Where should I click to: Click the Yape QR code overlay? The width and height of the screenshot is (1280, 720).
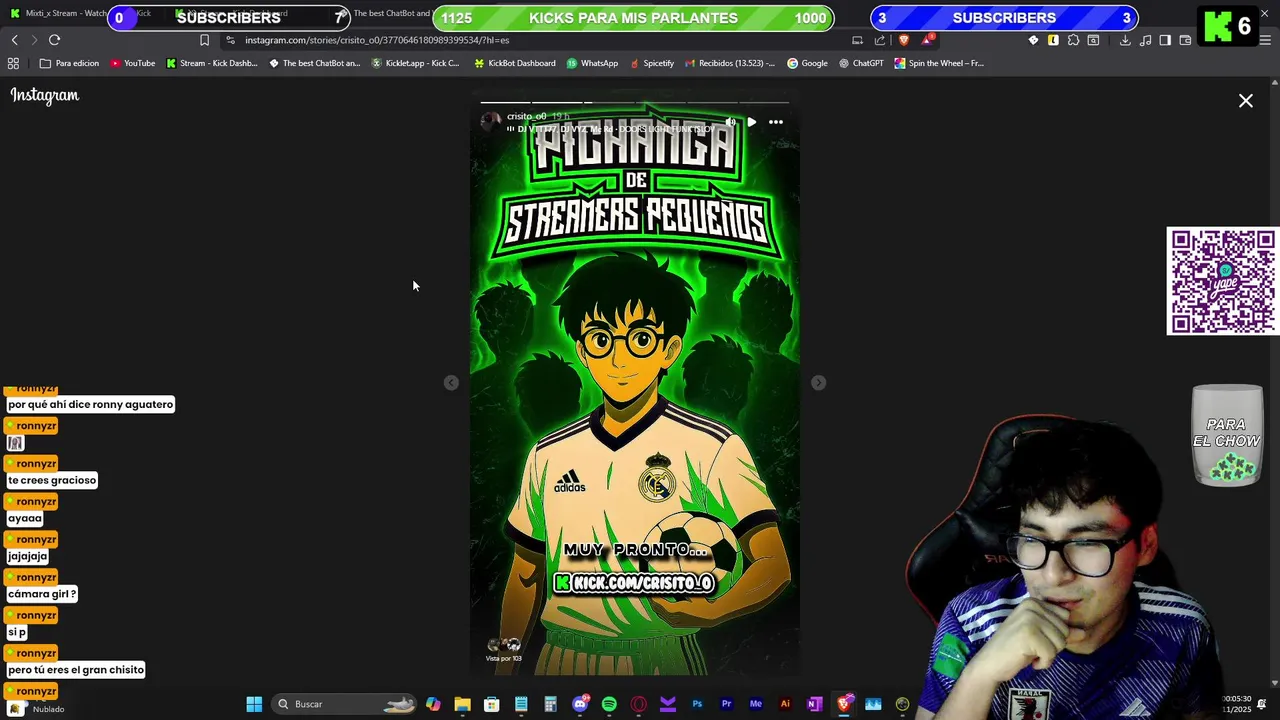[x=1223, y=281]
